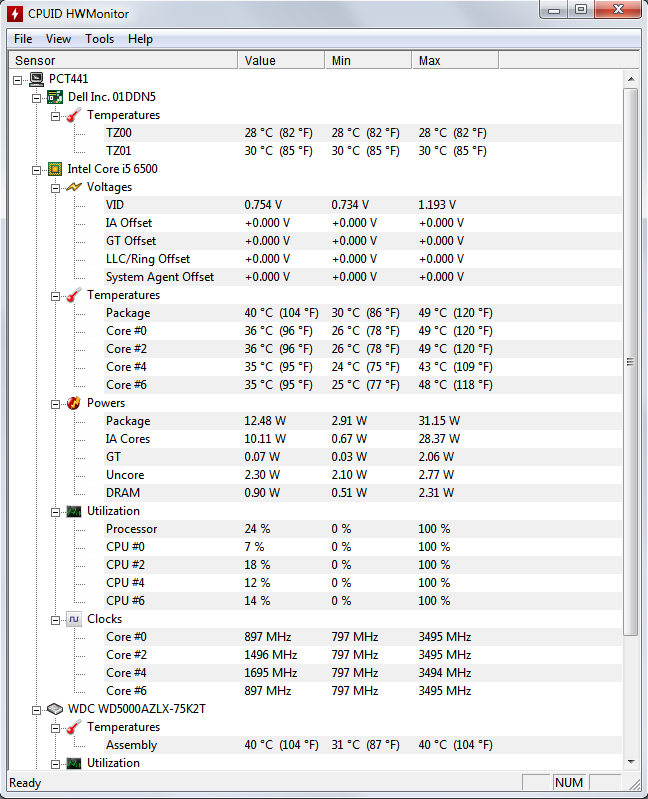Image resolution: width=648 pixels, height=799 pixels.
Task: Open the View menu
Action: tap(58, 39)
